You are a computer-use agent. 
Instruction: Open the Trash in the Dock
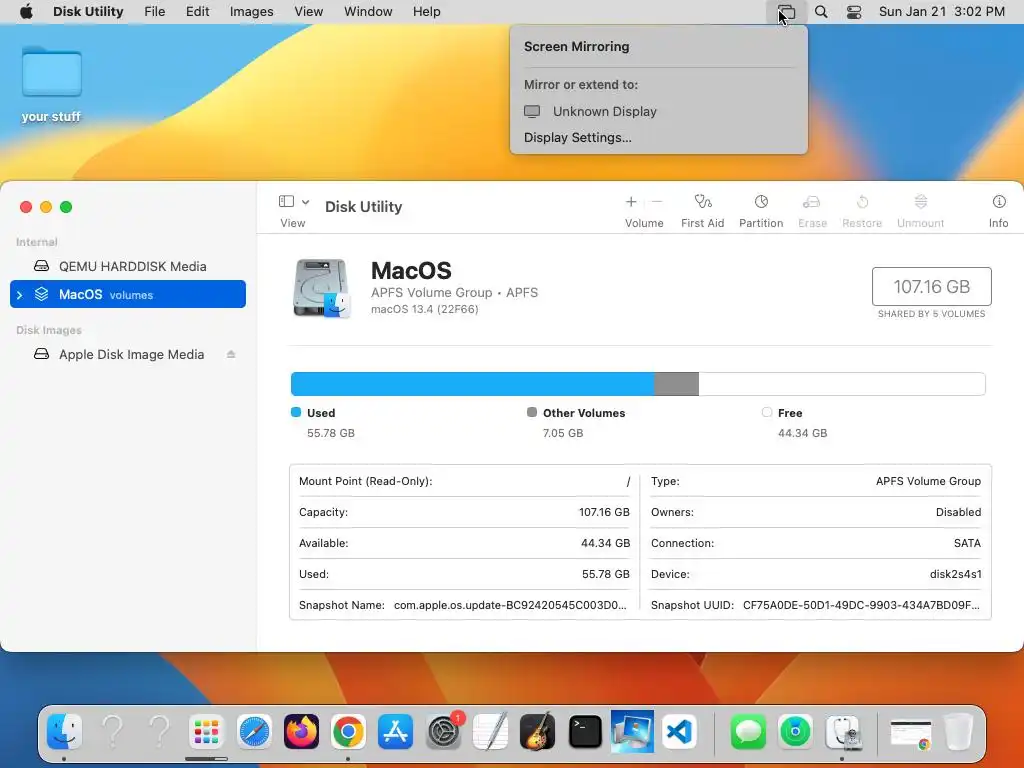(x=958, y=731)
